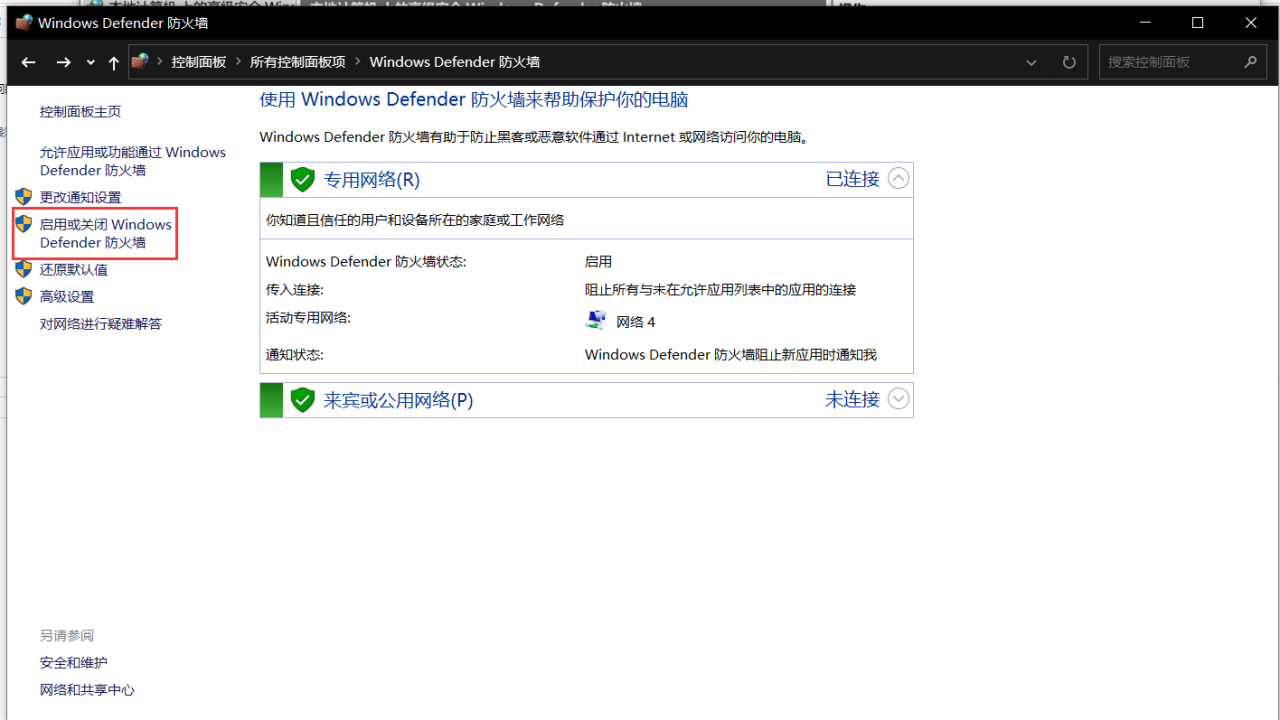Image resolution: width=1280 pixels, height=720 pixels.
Task: Click the Forward navigation arrow
Action: (x=63, y=62)
